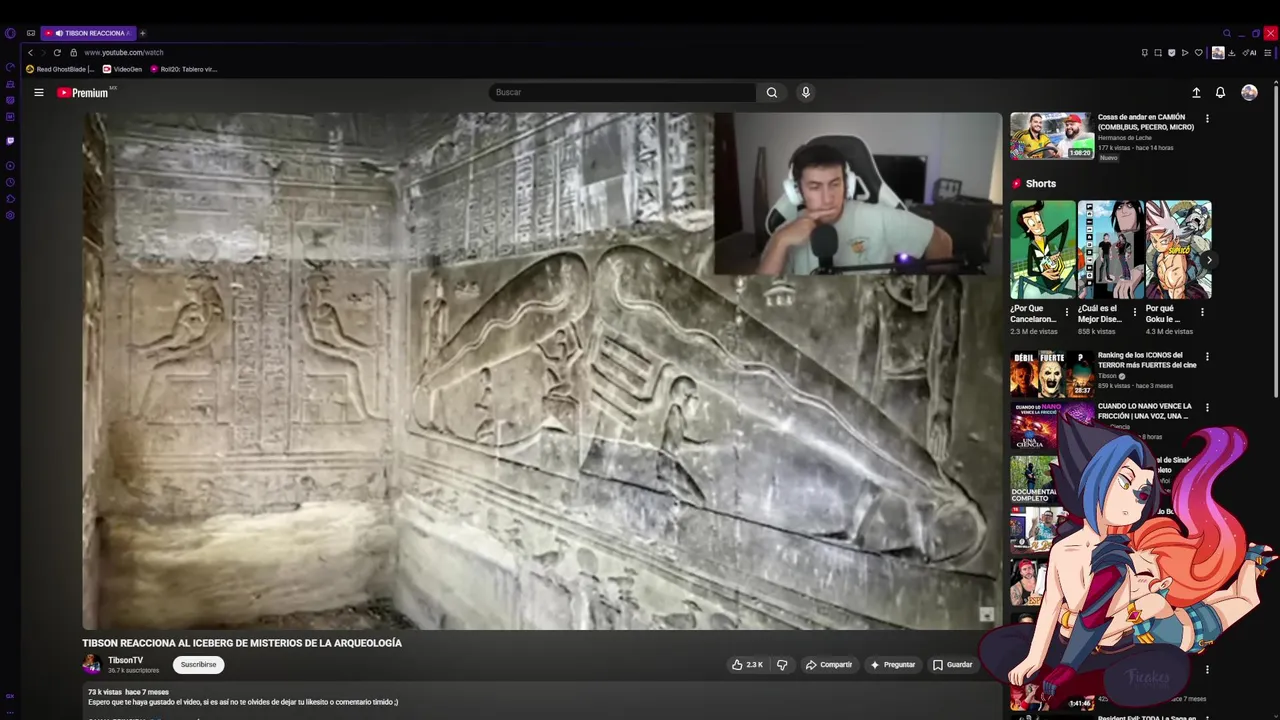Open CUANDO LO NANO VENCE LA FRICCIÓN title
Viewport: 1280px width, 720px height.
[1145, 411]
